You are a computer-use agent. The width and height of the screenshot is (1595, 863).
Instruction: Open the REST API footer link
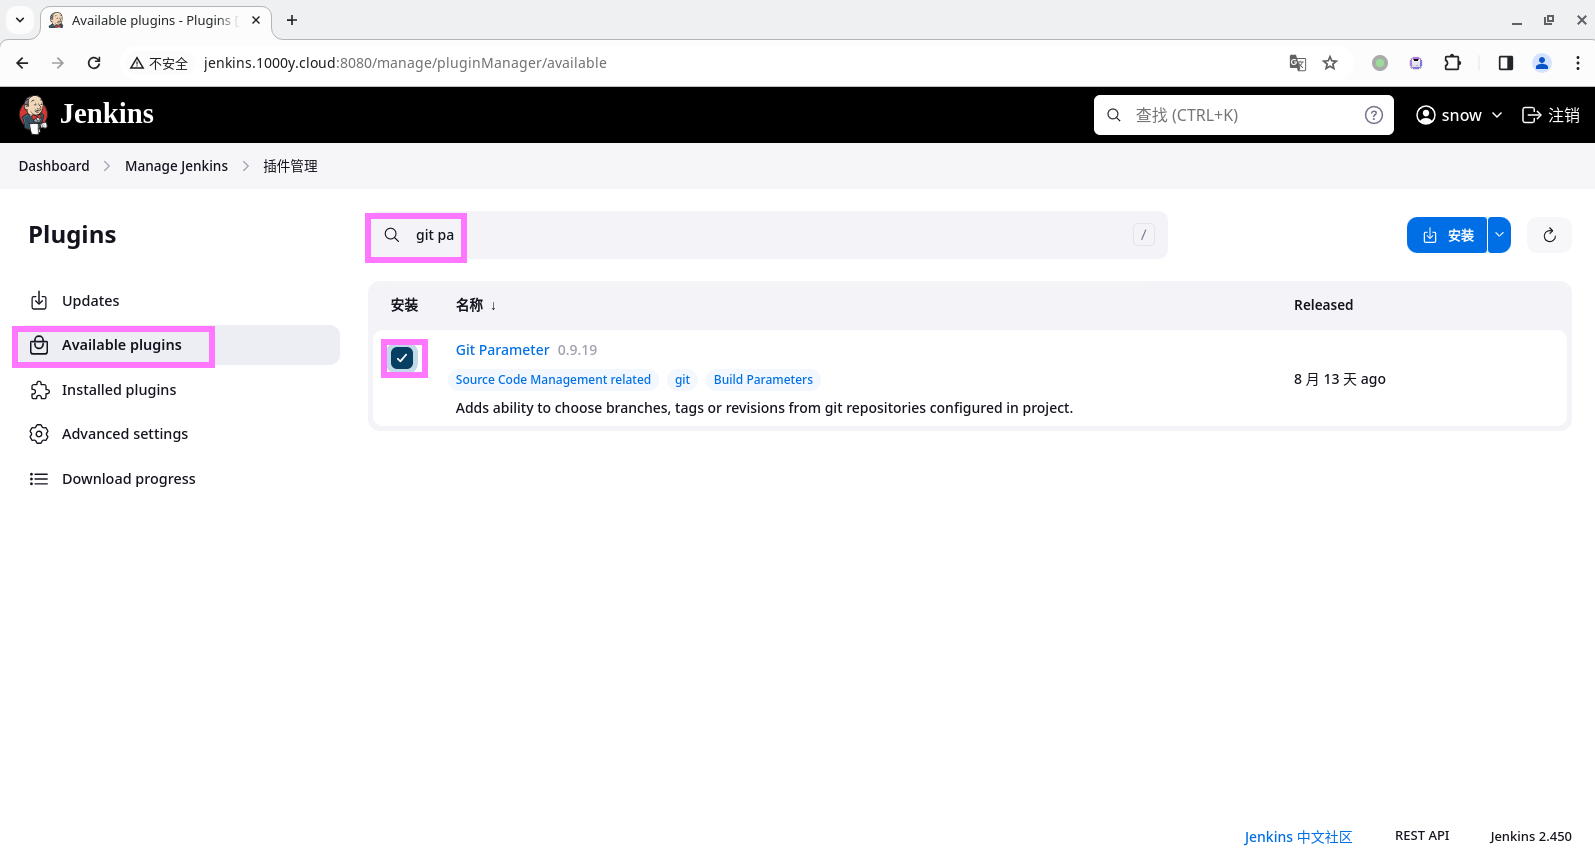[1422, 836]
